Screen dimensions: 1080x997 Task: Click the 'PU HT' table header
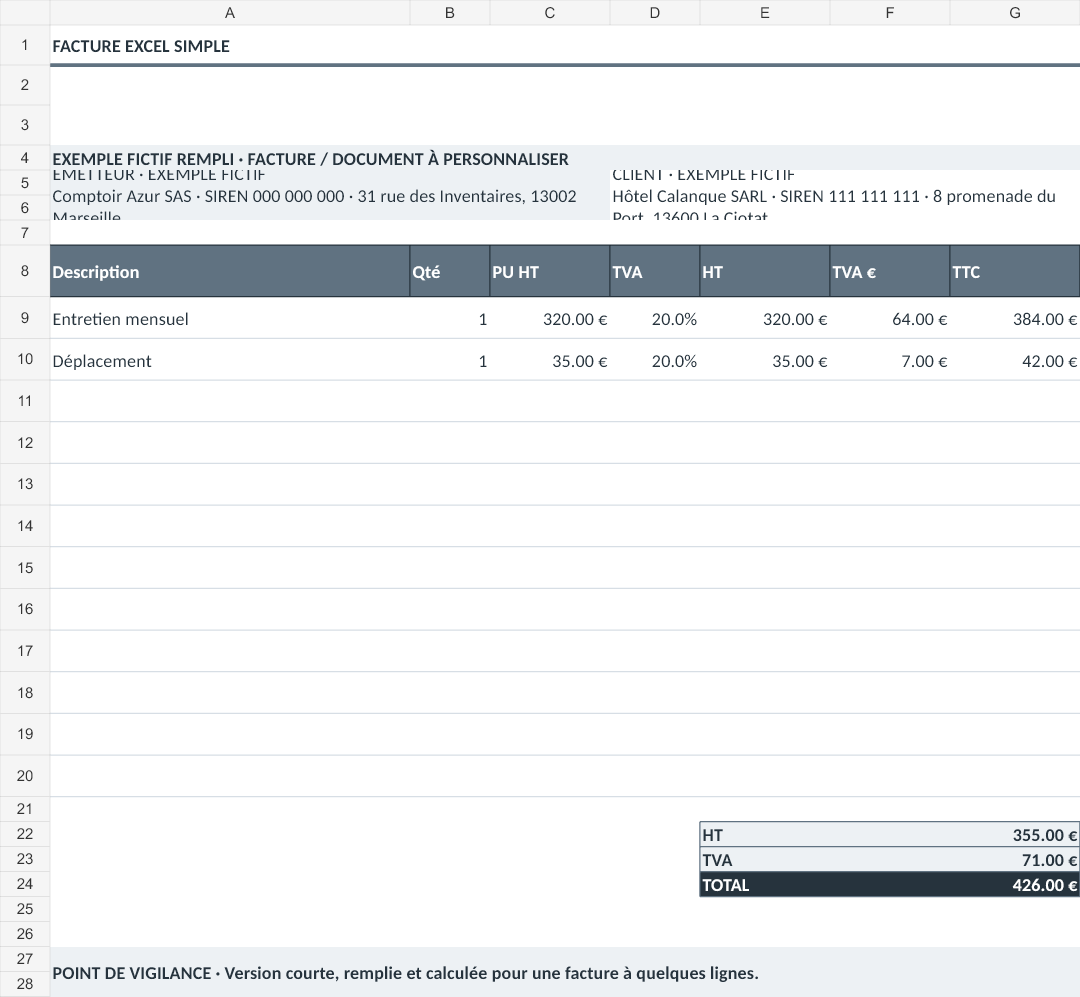[550, 271]
